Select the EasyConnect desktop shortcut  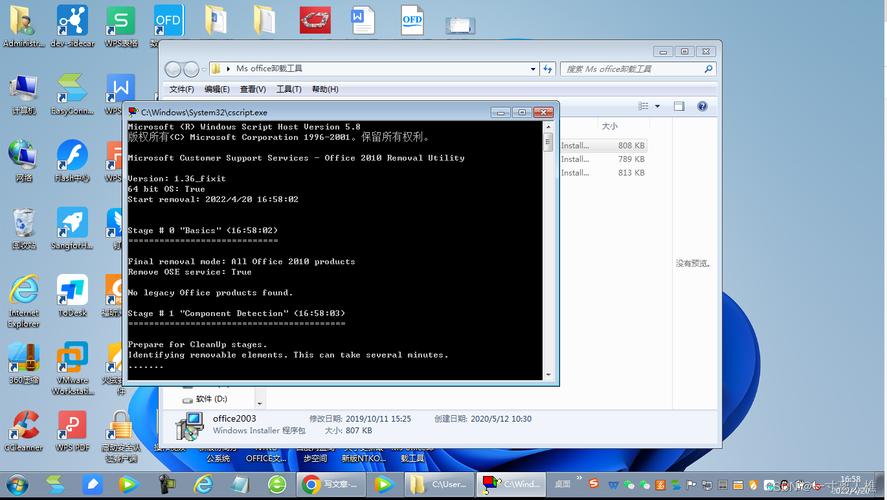tap(72, 94)
